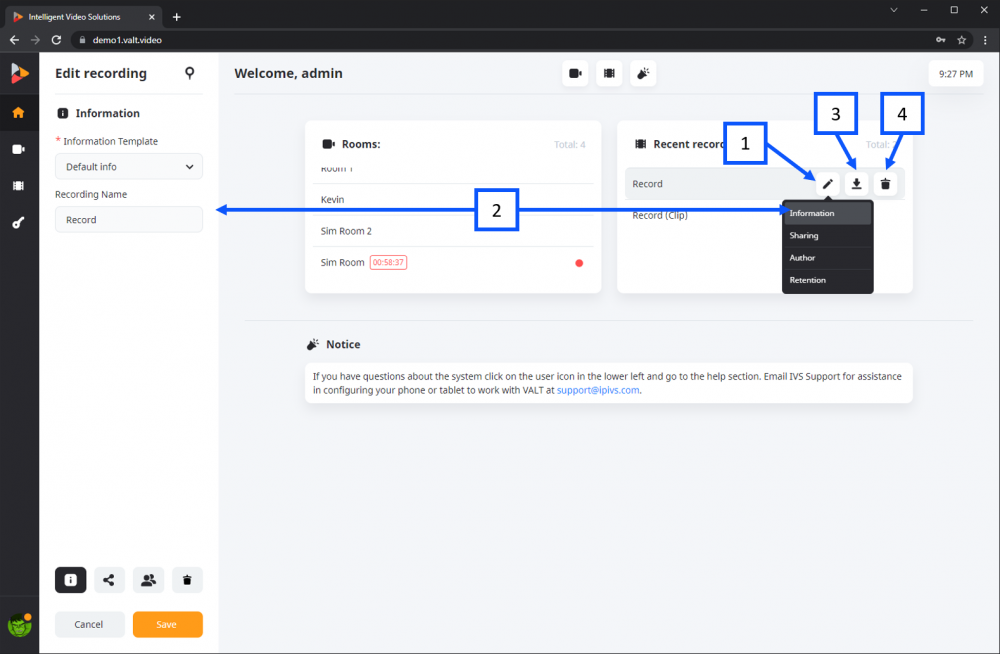
Task: Open the key Admin sidebar icon
Action: (x=18, y=223)
